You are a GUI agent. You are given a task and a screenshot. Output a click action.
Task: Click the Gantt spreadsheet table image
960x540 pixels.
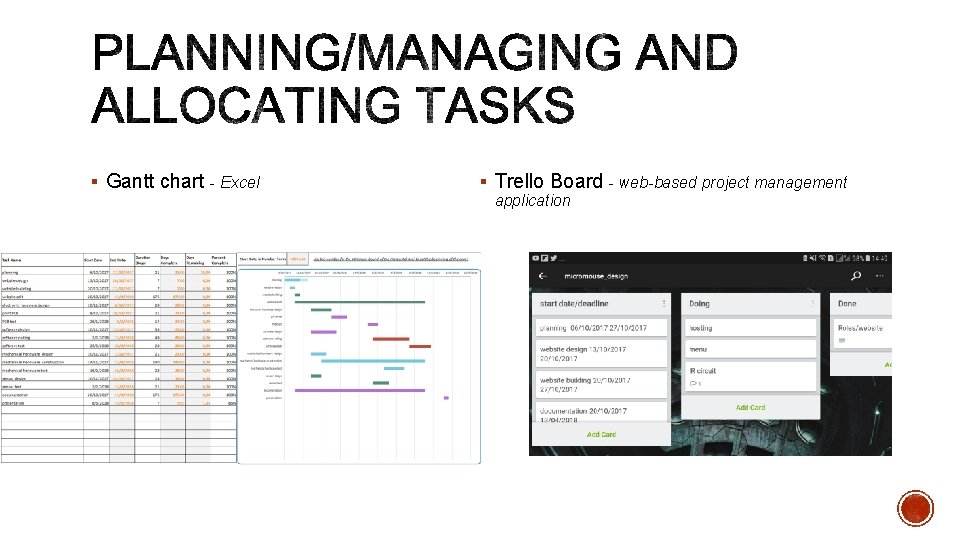119,358
